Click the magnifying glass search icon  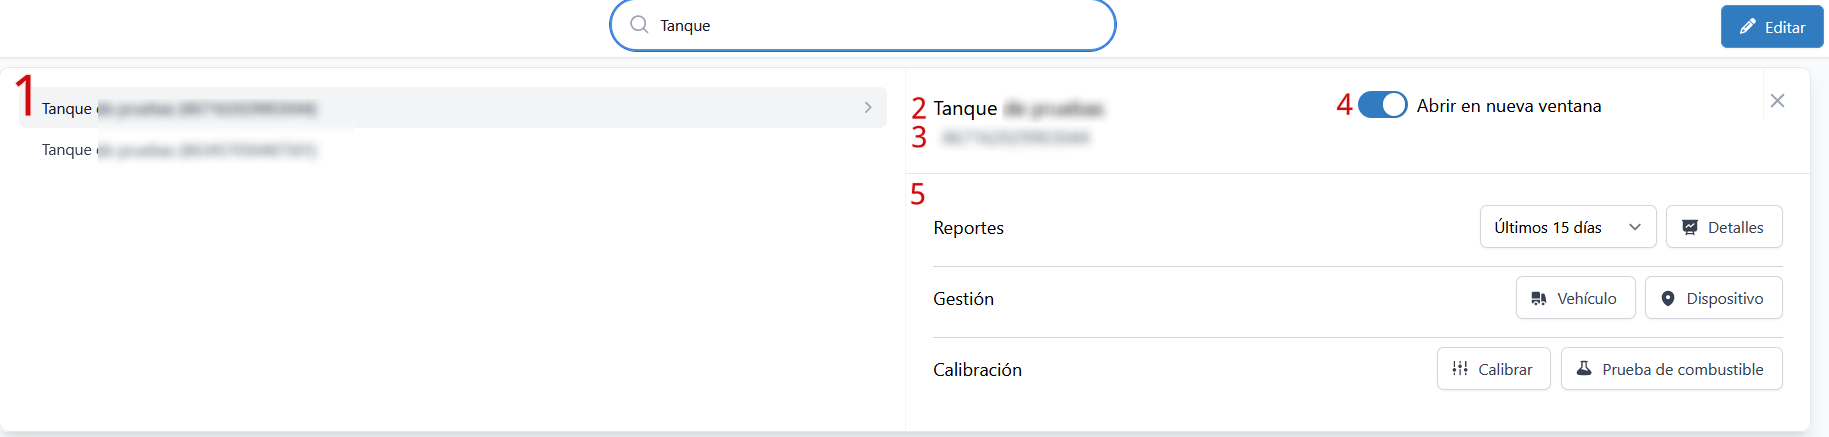639,25
